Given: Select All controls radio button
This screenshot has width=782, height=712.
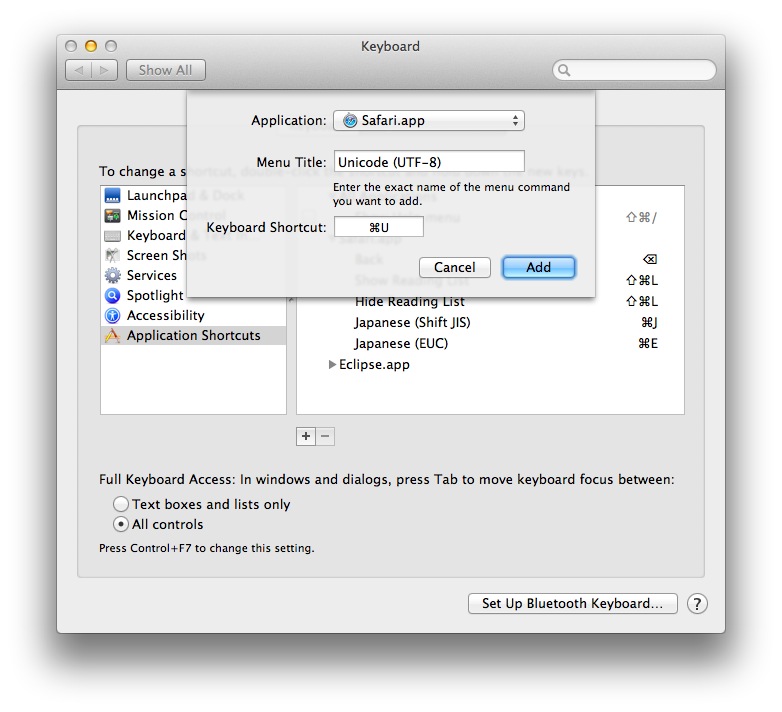Looking at the screenshot, I should (x=121, y=524).
